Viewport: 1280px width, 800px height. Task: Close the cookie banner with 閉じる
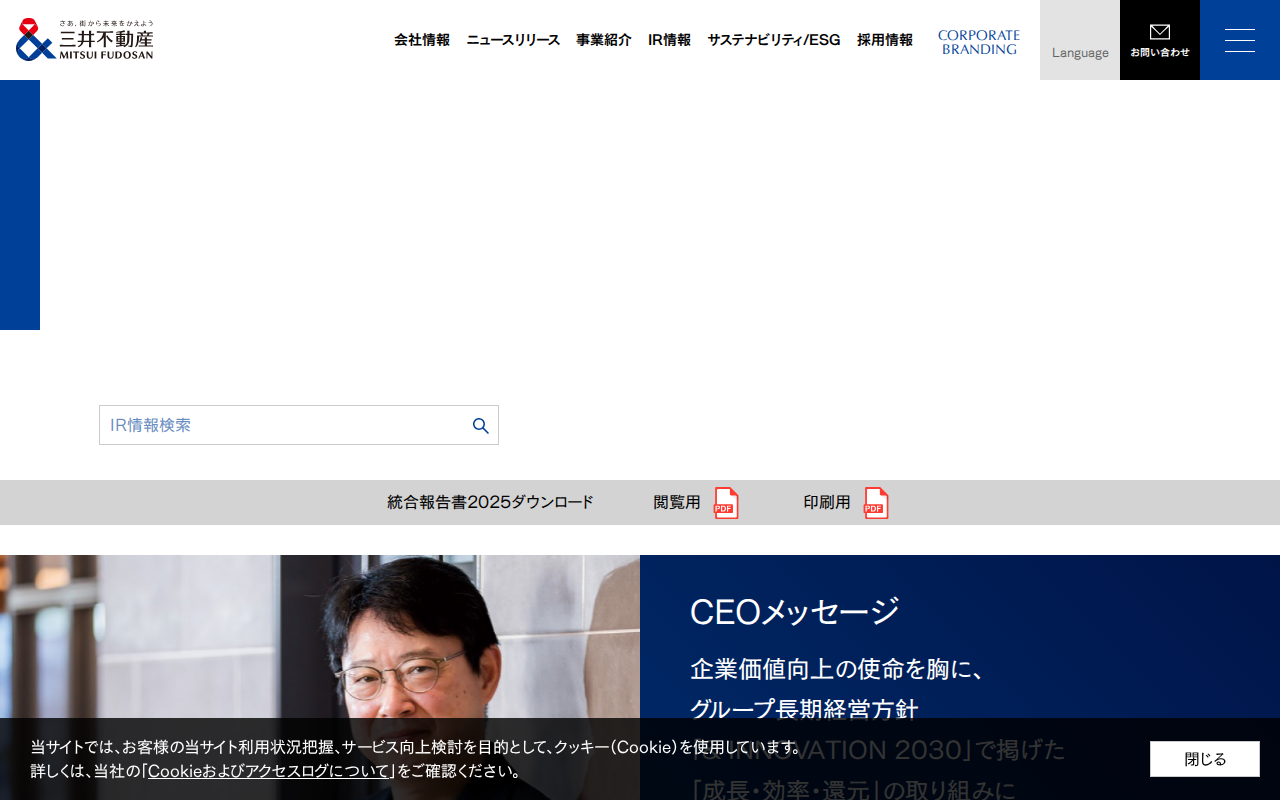(1205, 759)
